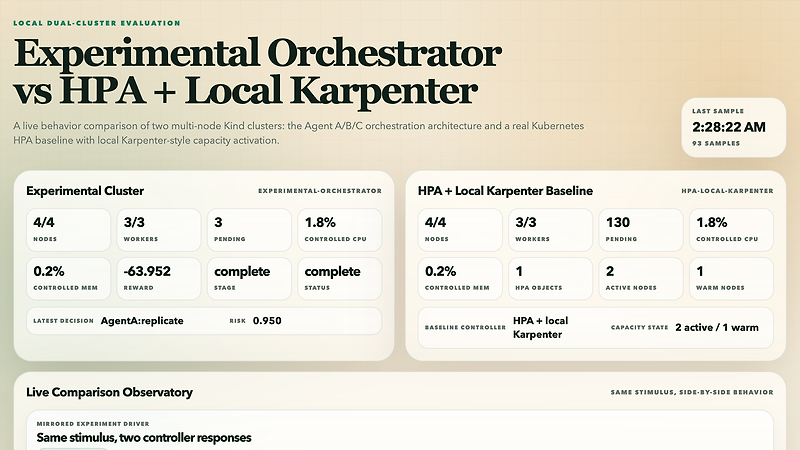Click the "LAST SAMPLE" label
This screenshot has width=800, height=450.
coord(718,111)
